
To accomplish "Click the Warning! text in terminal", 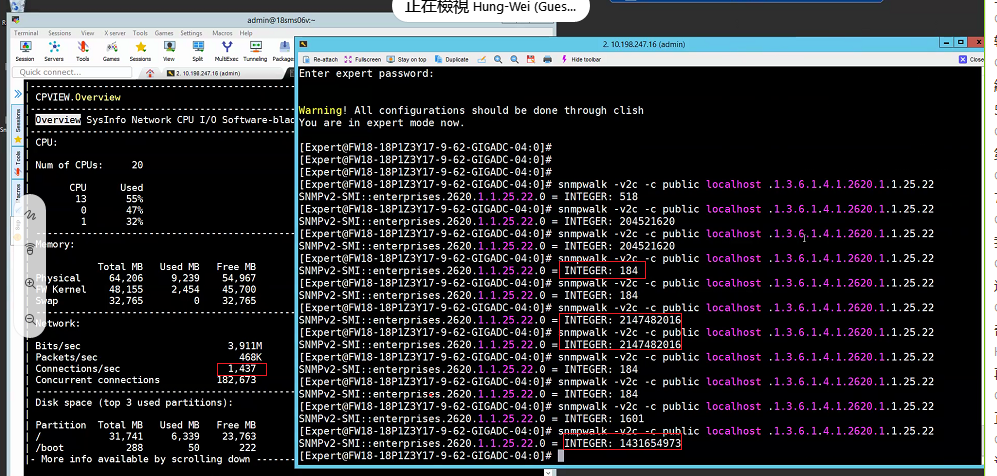I will point(322,111).
